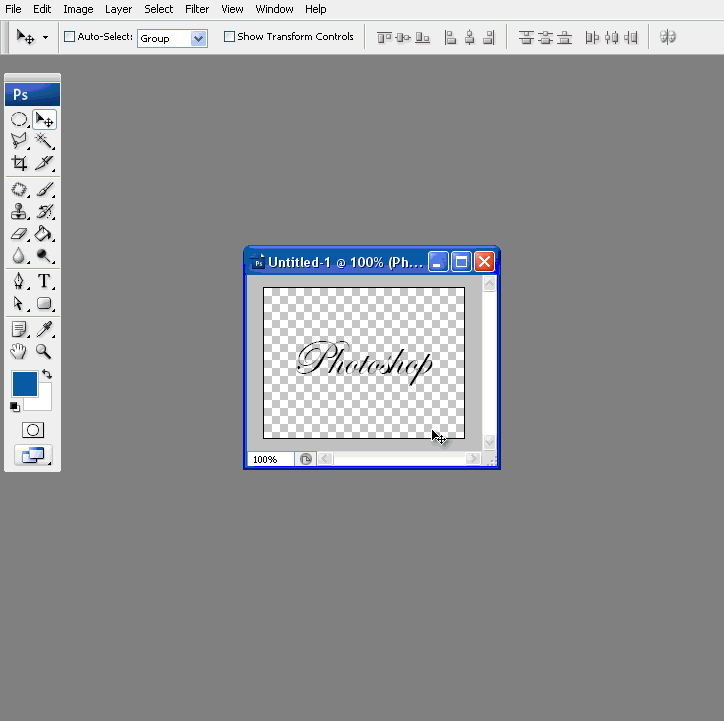Click the blue foreground color swatch
Image resolution: width=724 pixels, height=721 pixels.
[24, 383]
